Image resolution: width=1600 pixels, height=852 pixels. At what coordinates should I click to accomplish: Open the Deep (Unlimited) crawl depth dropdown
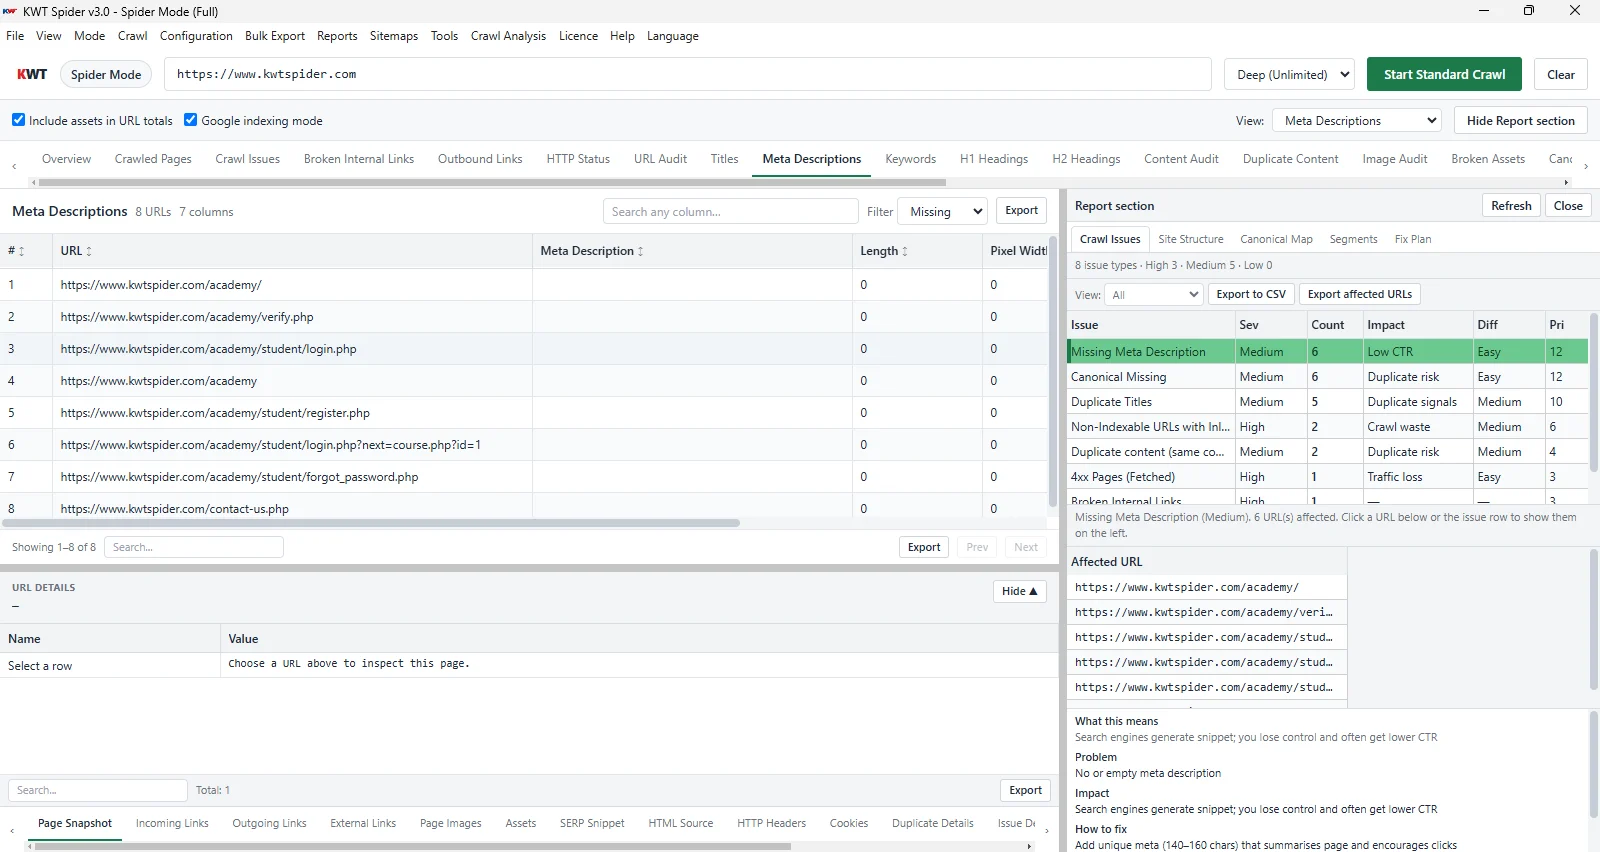1289,74
